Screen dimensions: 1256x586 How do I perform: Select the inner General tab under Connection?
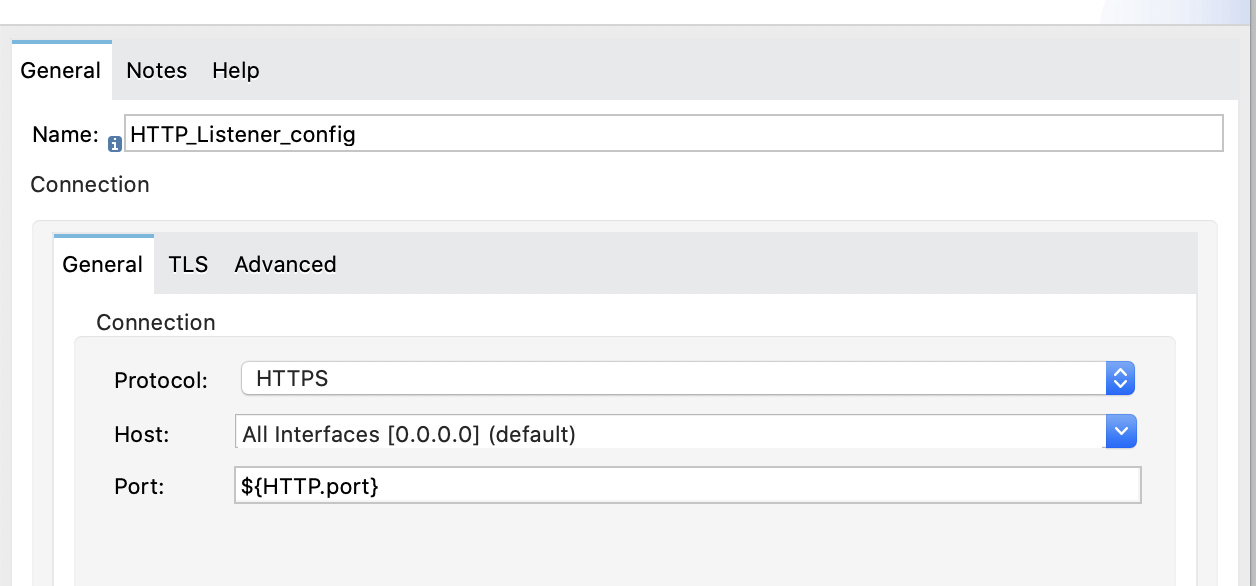pos(103,264)
